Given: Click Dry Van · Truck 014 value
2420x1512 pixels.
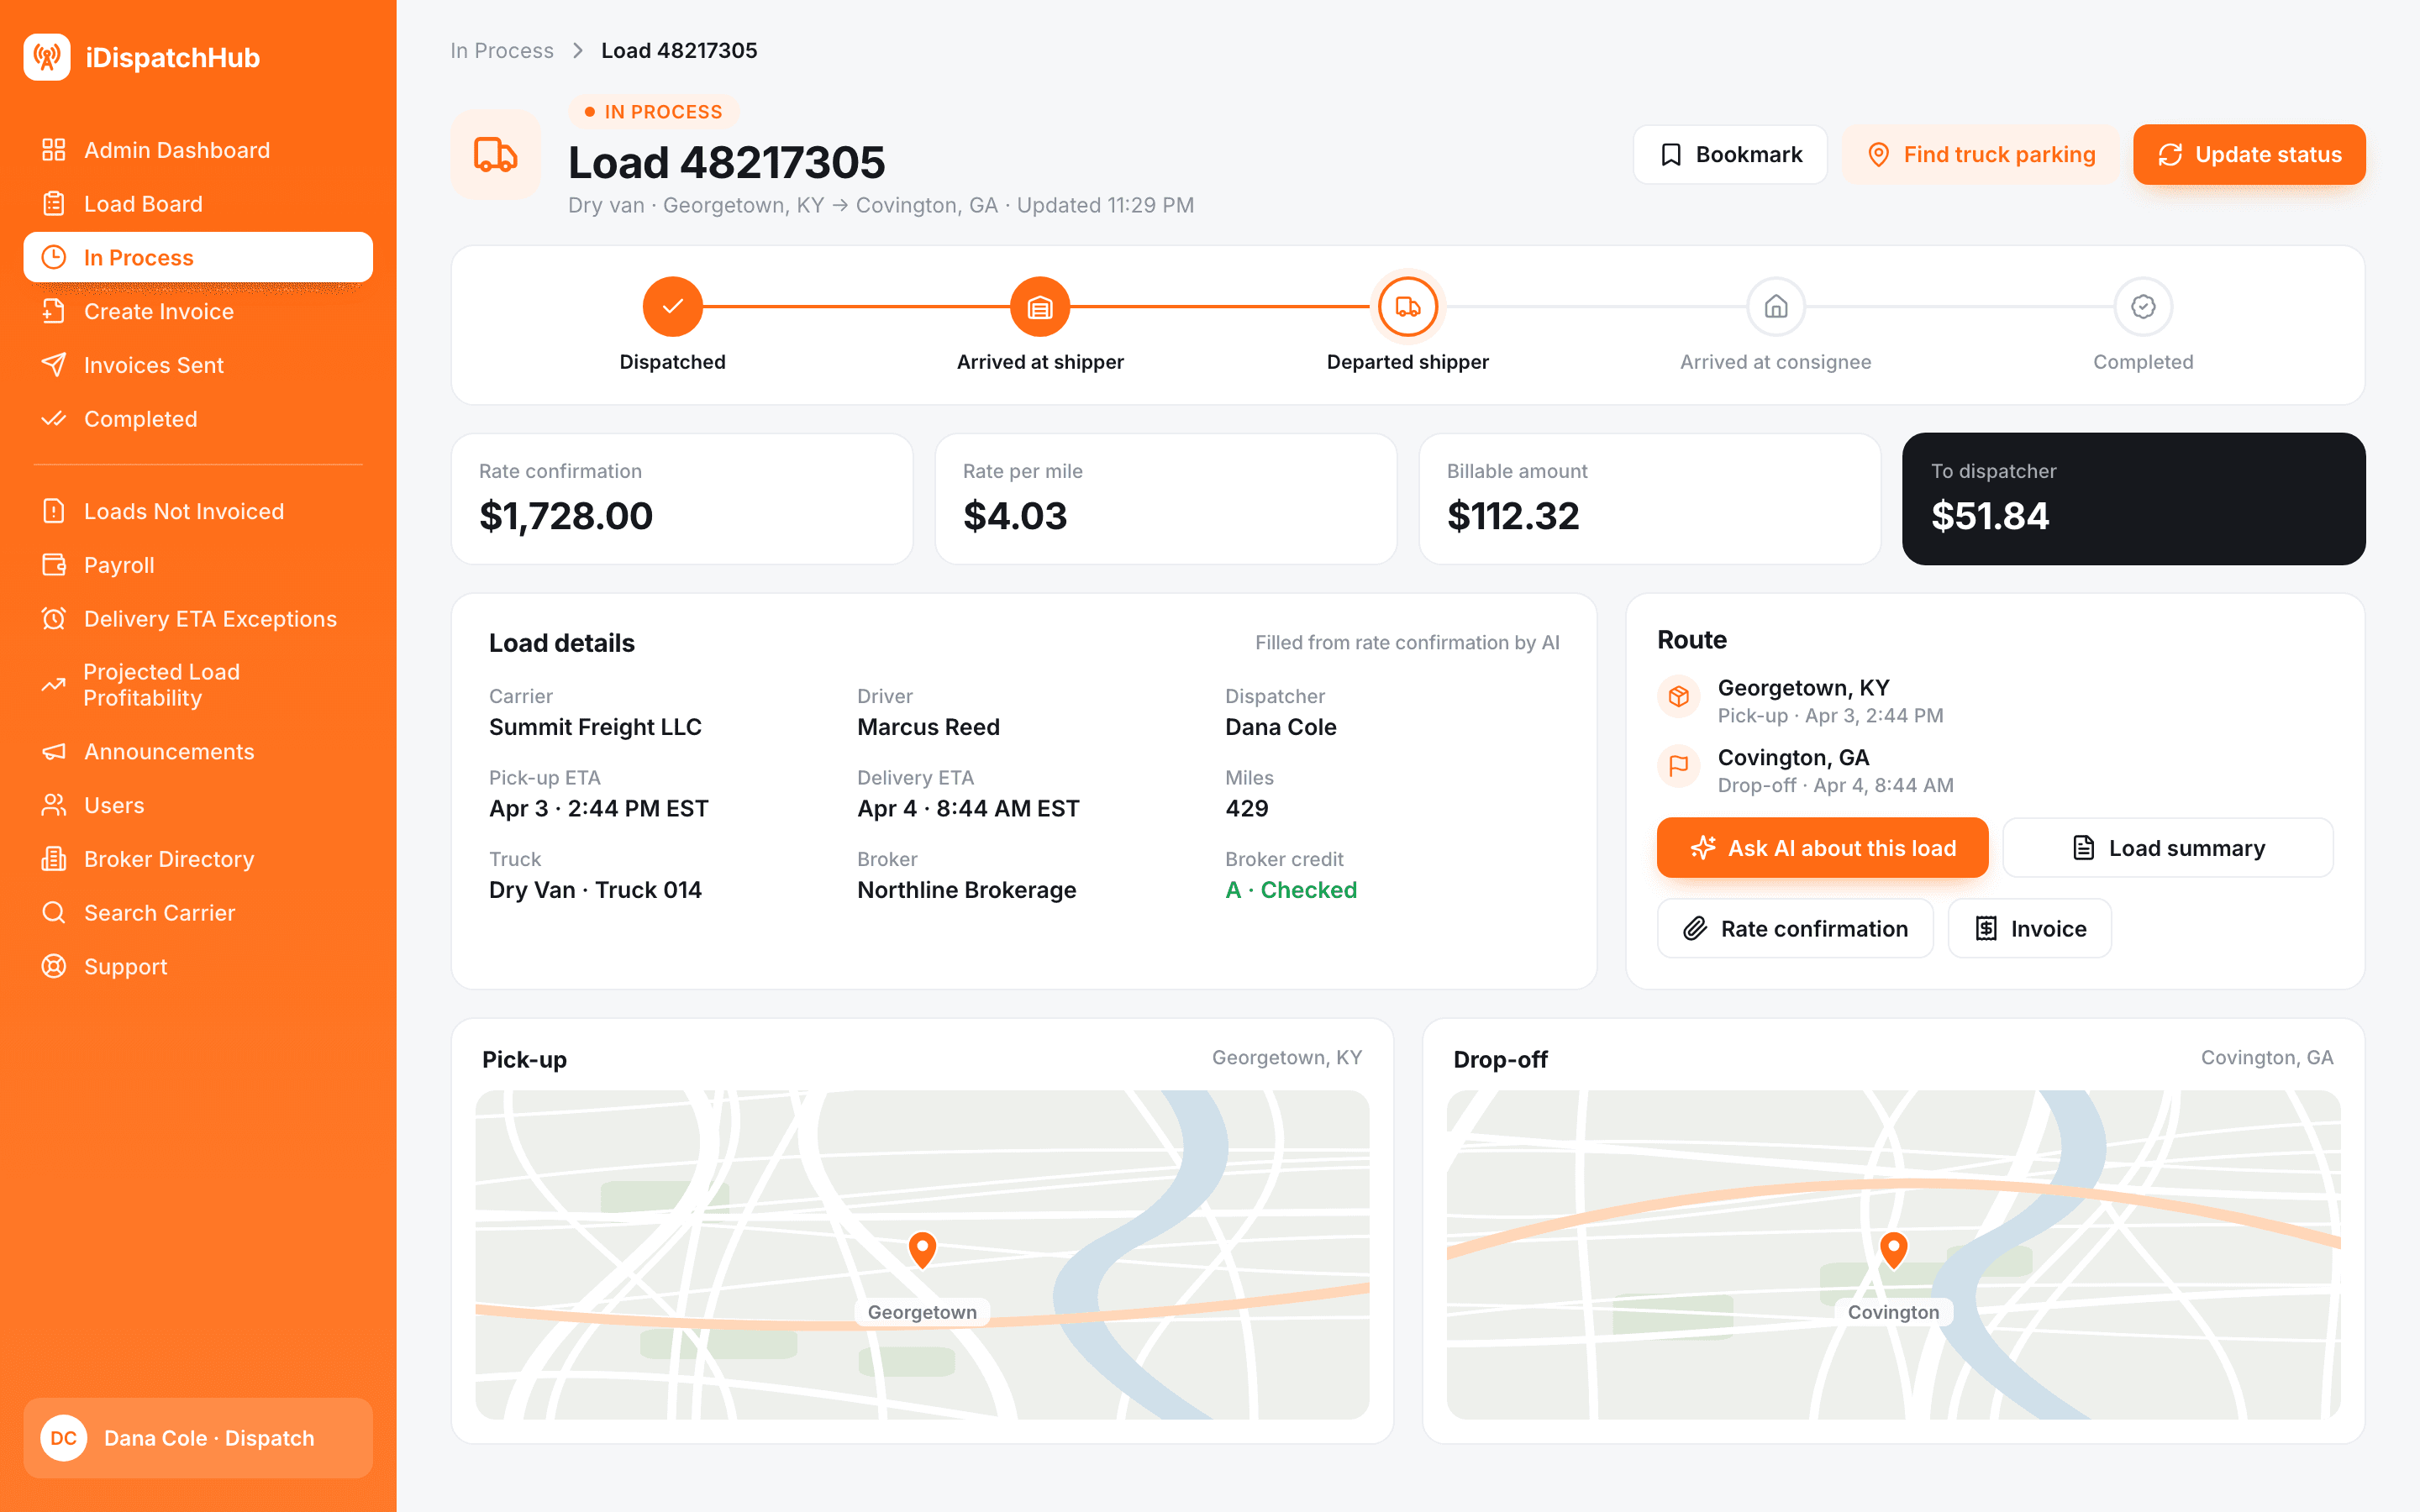Looking at the screenshot, I should [x=595, y=890].
